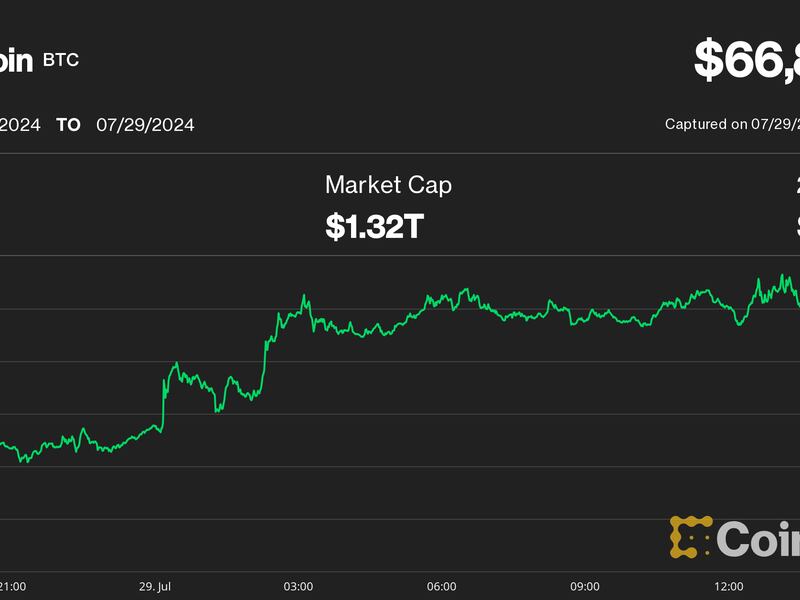The height and width of the screenshot is (600, 800).
Task: Click the 03:00 time axis label
Action: point(298,586)
